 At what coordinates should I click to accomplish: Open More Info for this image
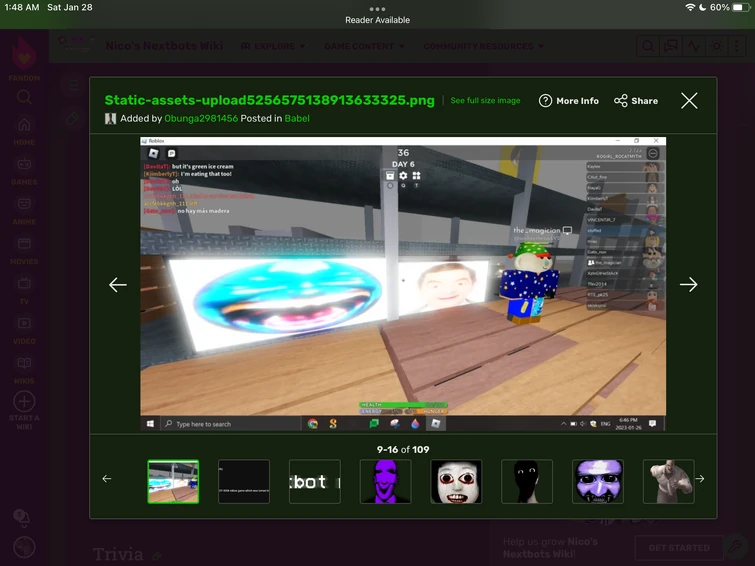569,101
